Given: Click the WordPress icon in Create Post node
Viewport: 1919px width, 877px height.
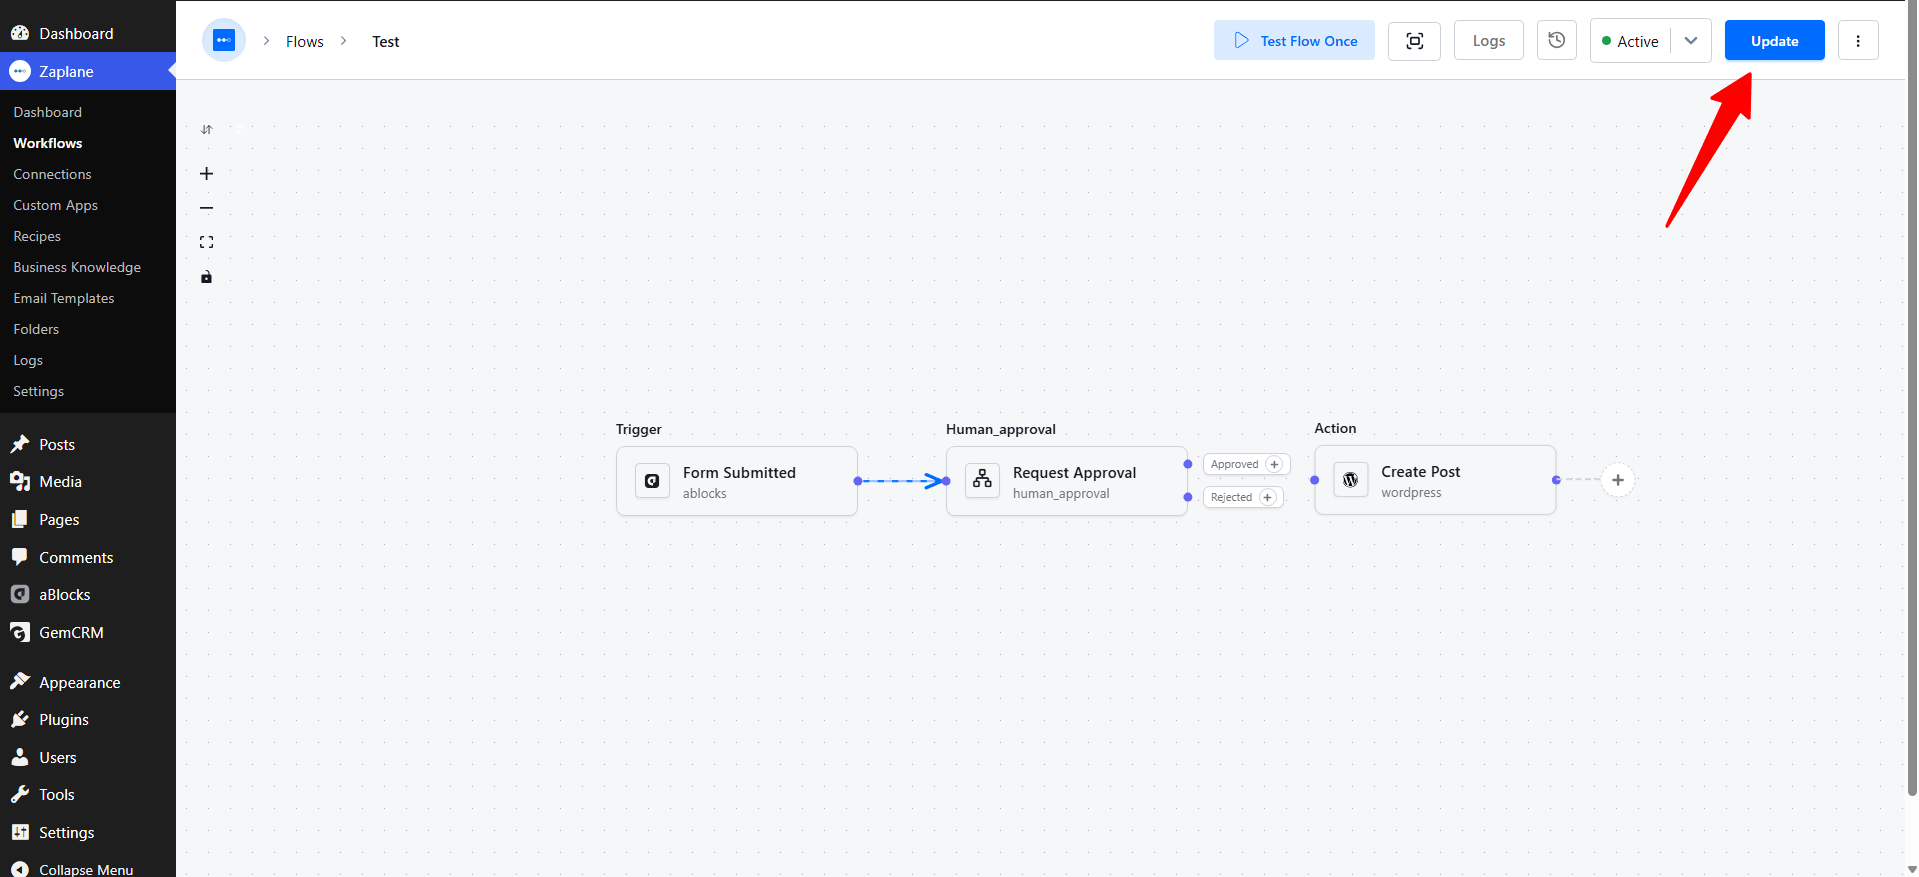Looking at the screenshot, I should (1350, 480).
